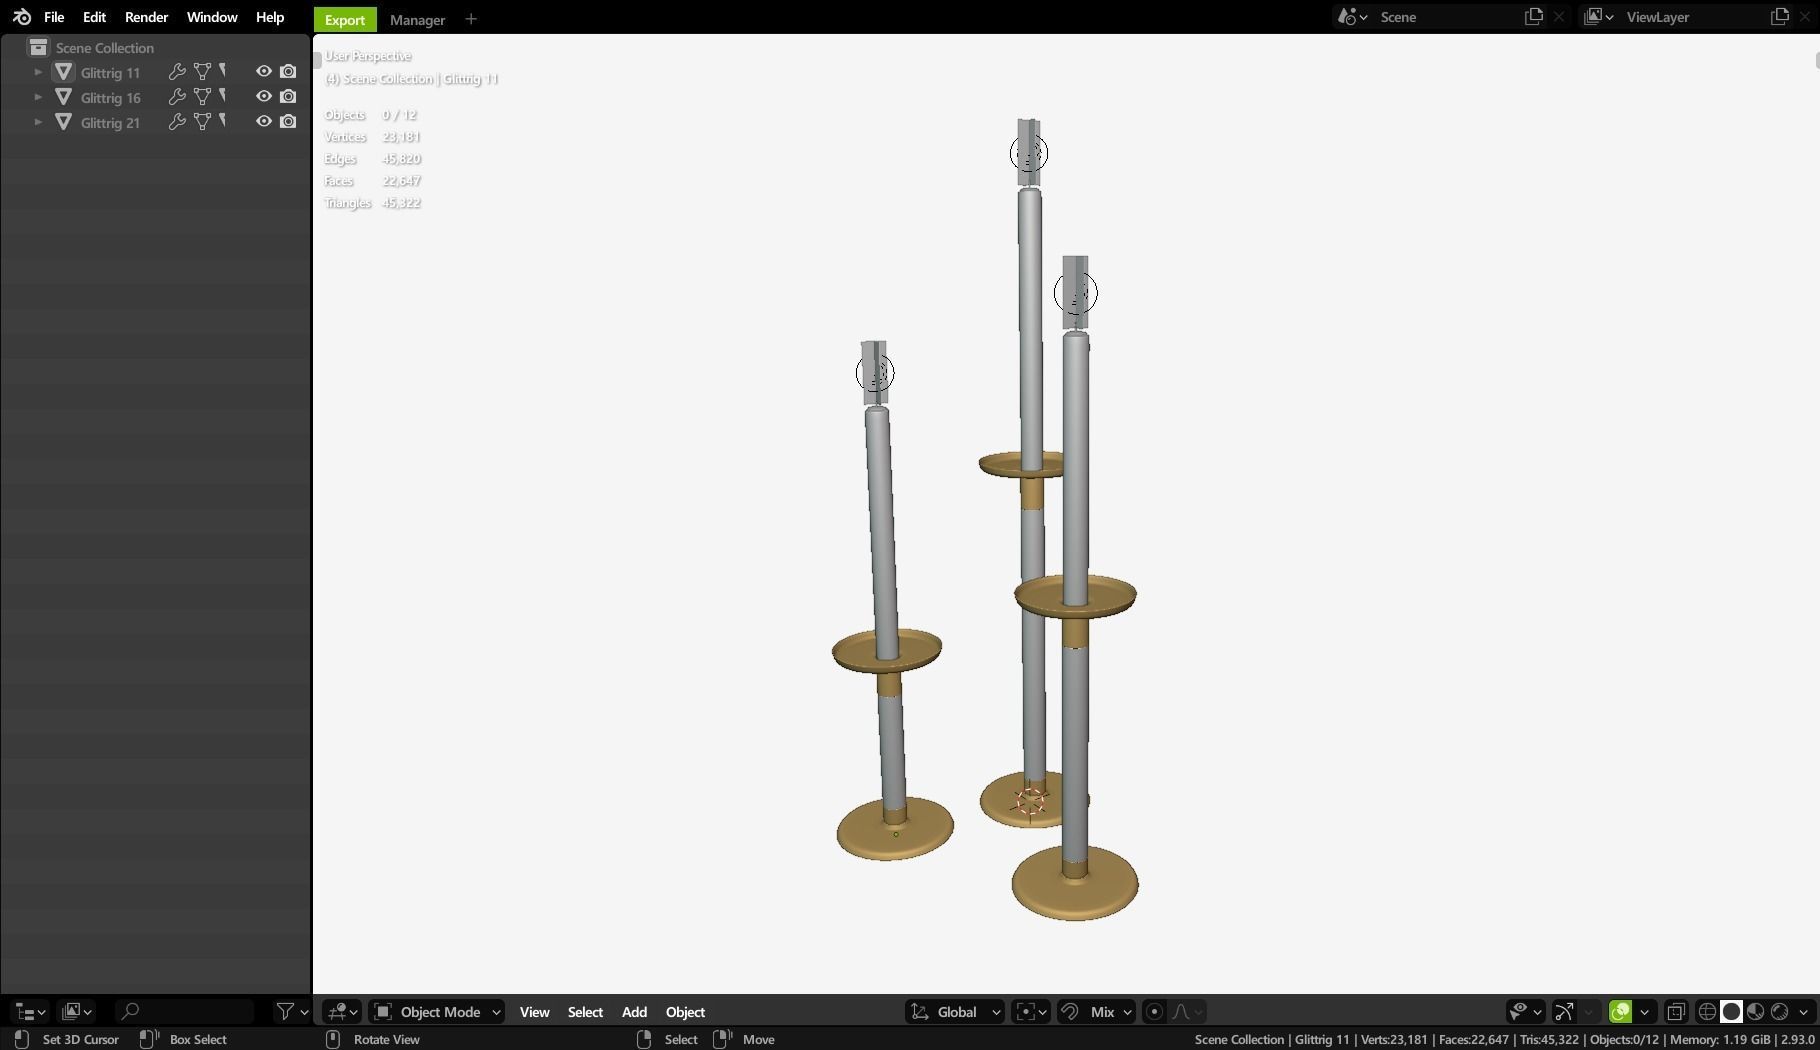Disable Glittrig 16 in renders
The width and height of the screenshot is (1820, 1050).
(288, 96)
